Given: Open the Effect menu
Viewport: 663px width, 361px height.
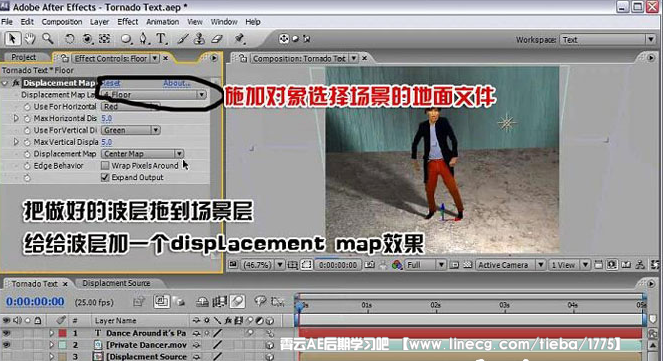Looking at the screenshot, I should (128, 22).
